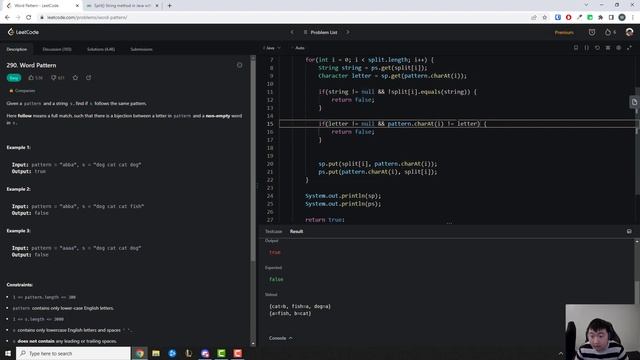Open the red Camtasia taskbar icon
This screenshot has width=640, height=360.
[238, 353]
